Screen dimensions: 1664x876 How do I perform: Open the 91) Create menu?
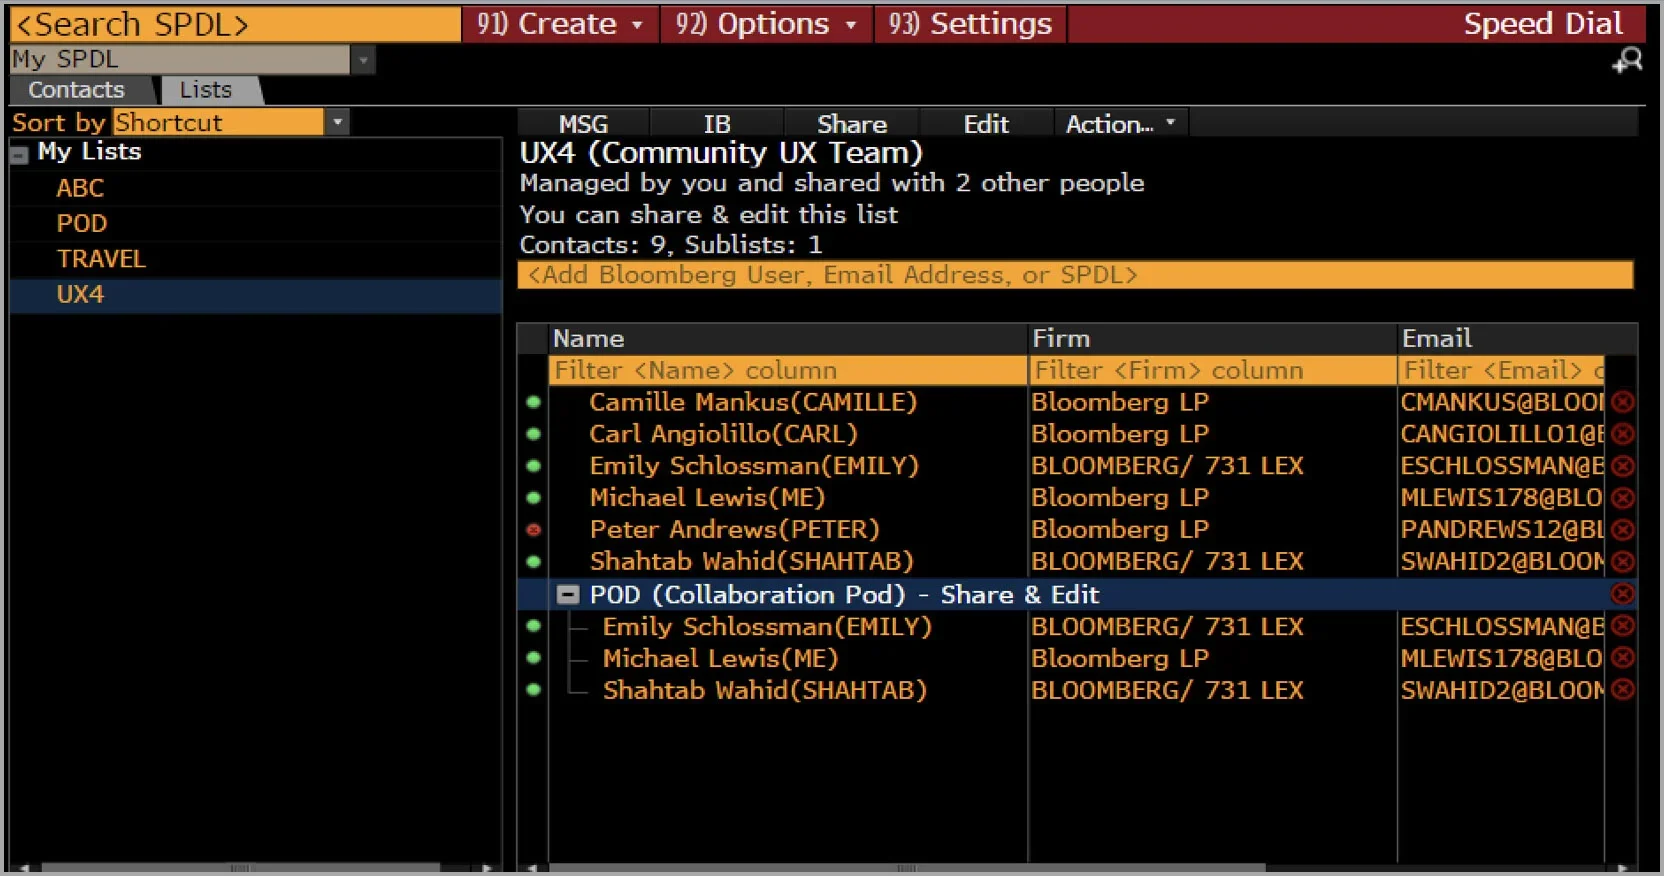point(560,24)
